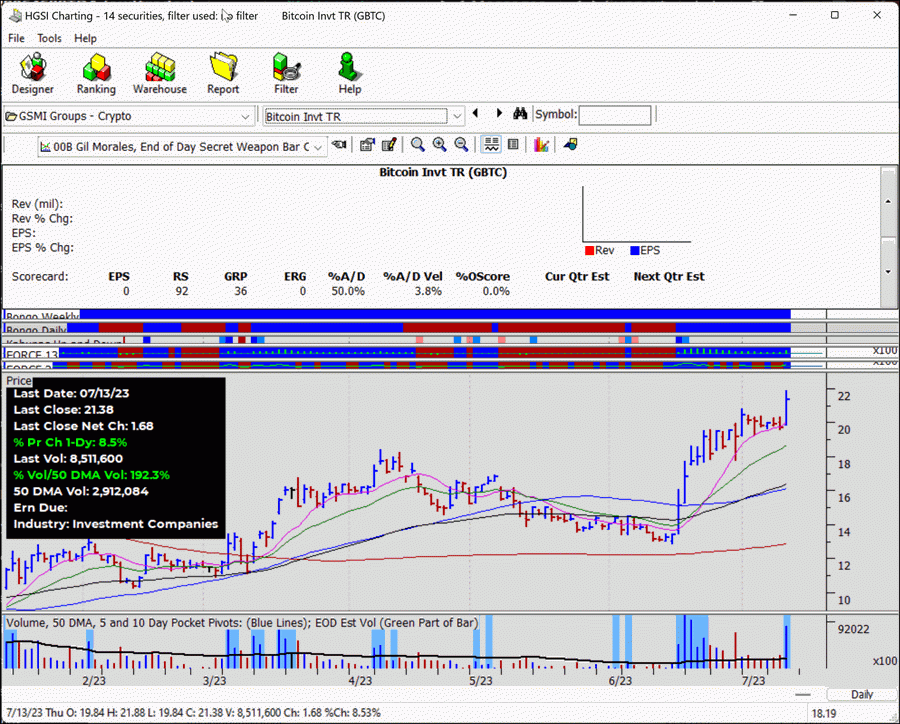Open the Tools menu
Screen dimensions: 900x724
[49, 38]
